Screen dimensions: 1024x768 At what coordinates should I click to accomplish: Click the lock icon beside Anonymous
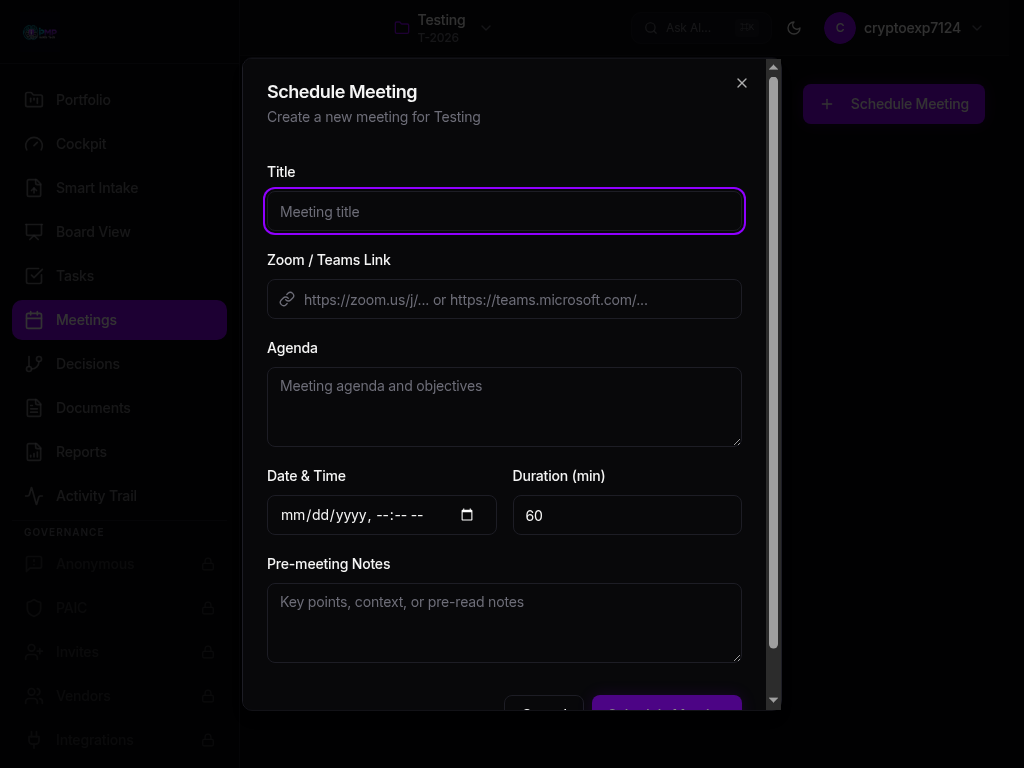[208, 564]
